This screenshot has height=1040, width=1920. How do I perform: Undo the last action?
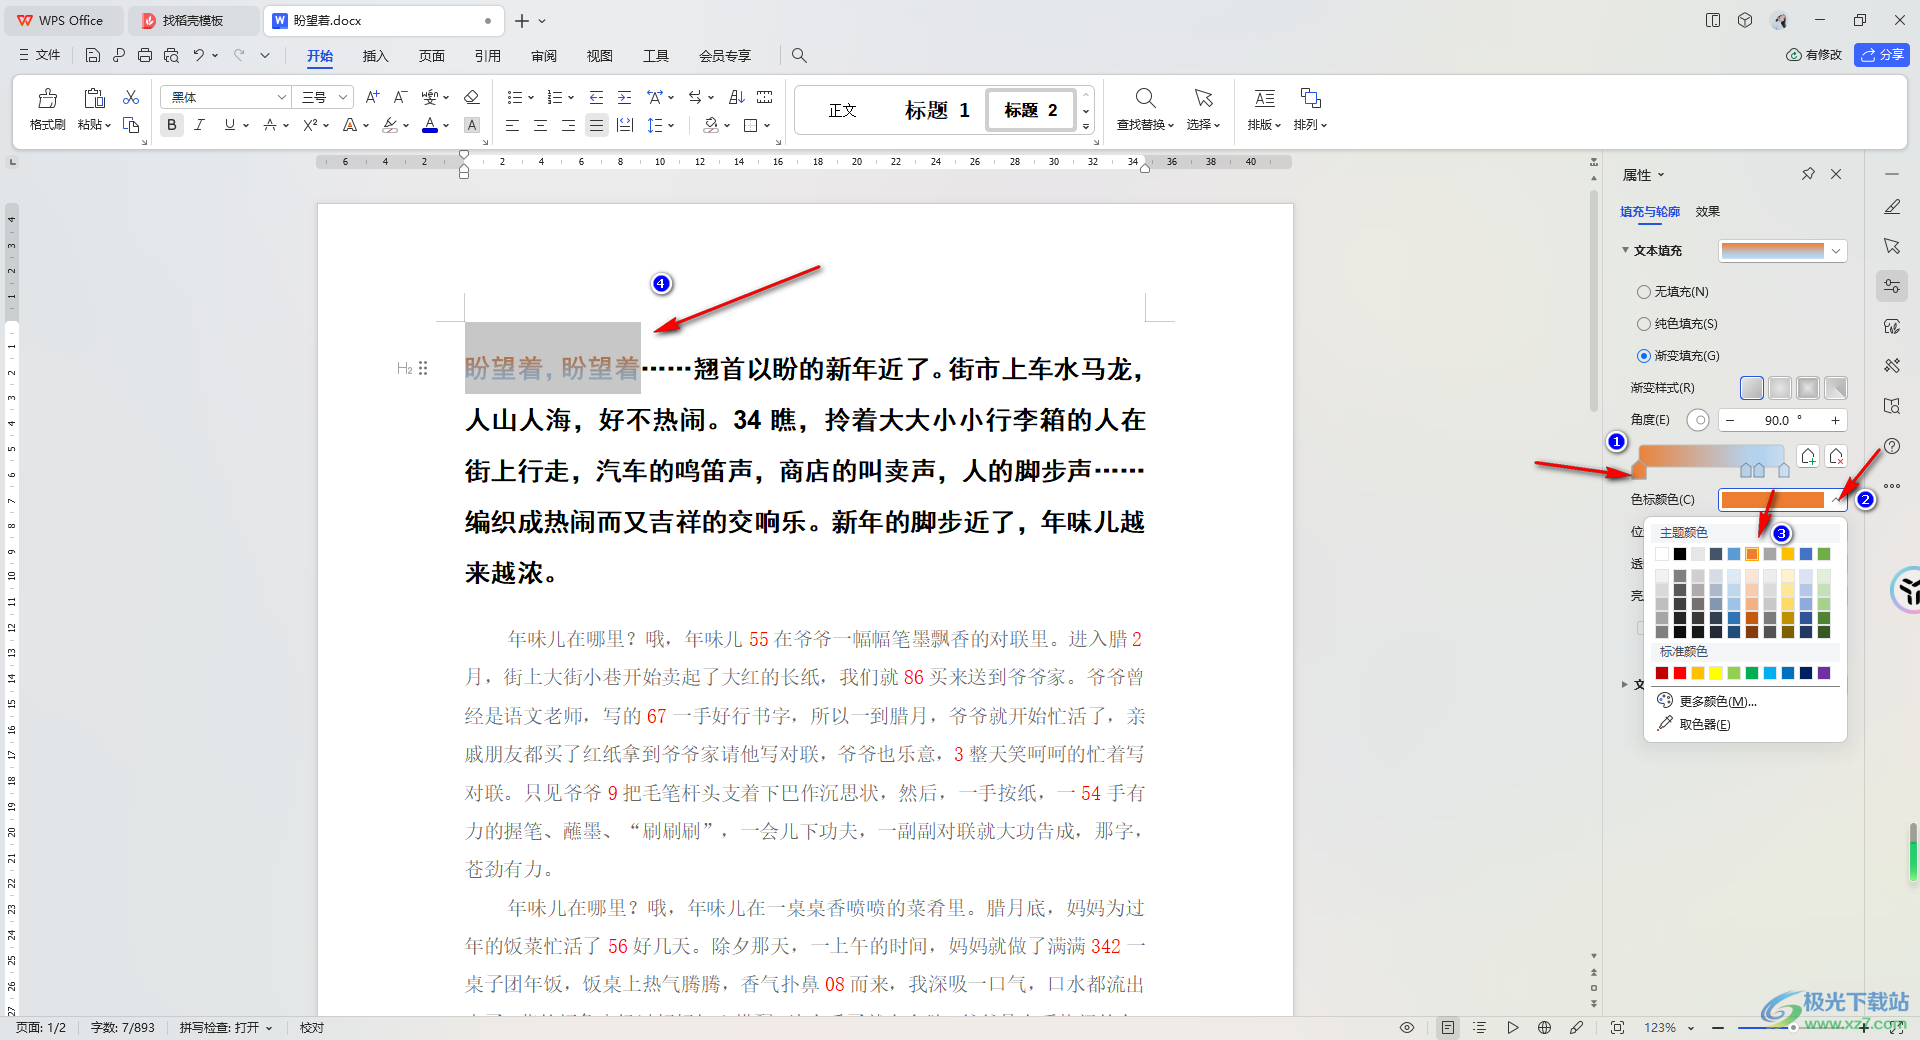(198, 55)
